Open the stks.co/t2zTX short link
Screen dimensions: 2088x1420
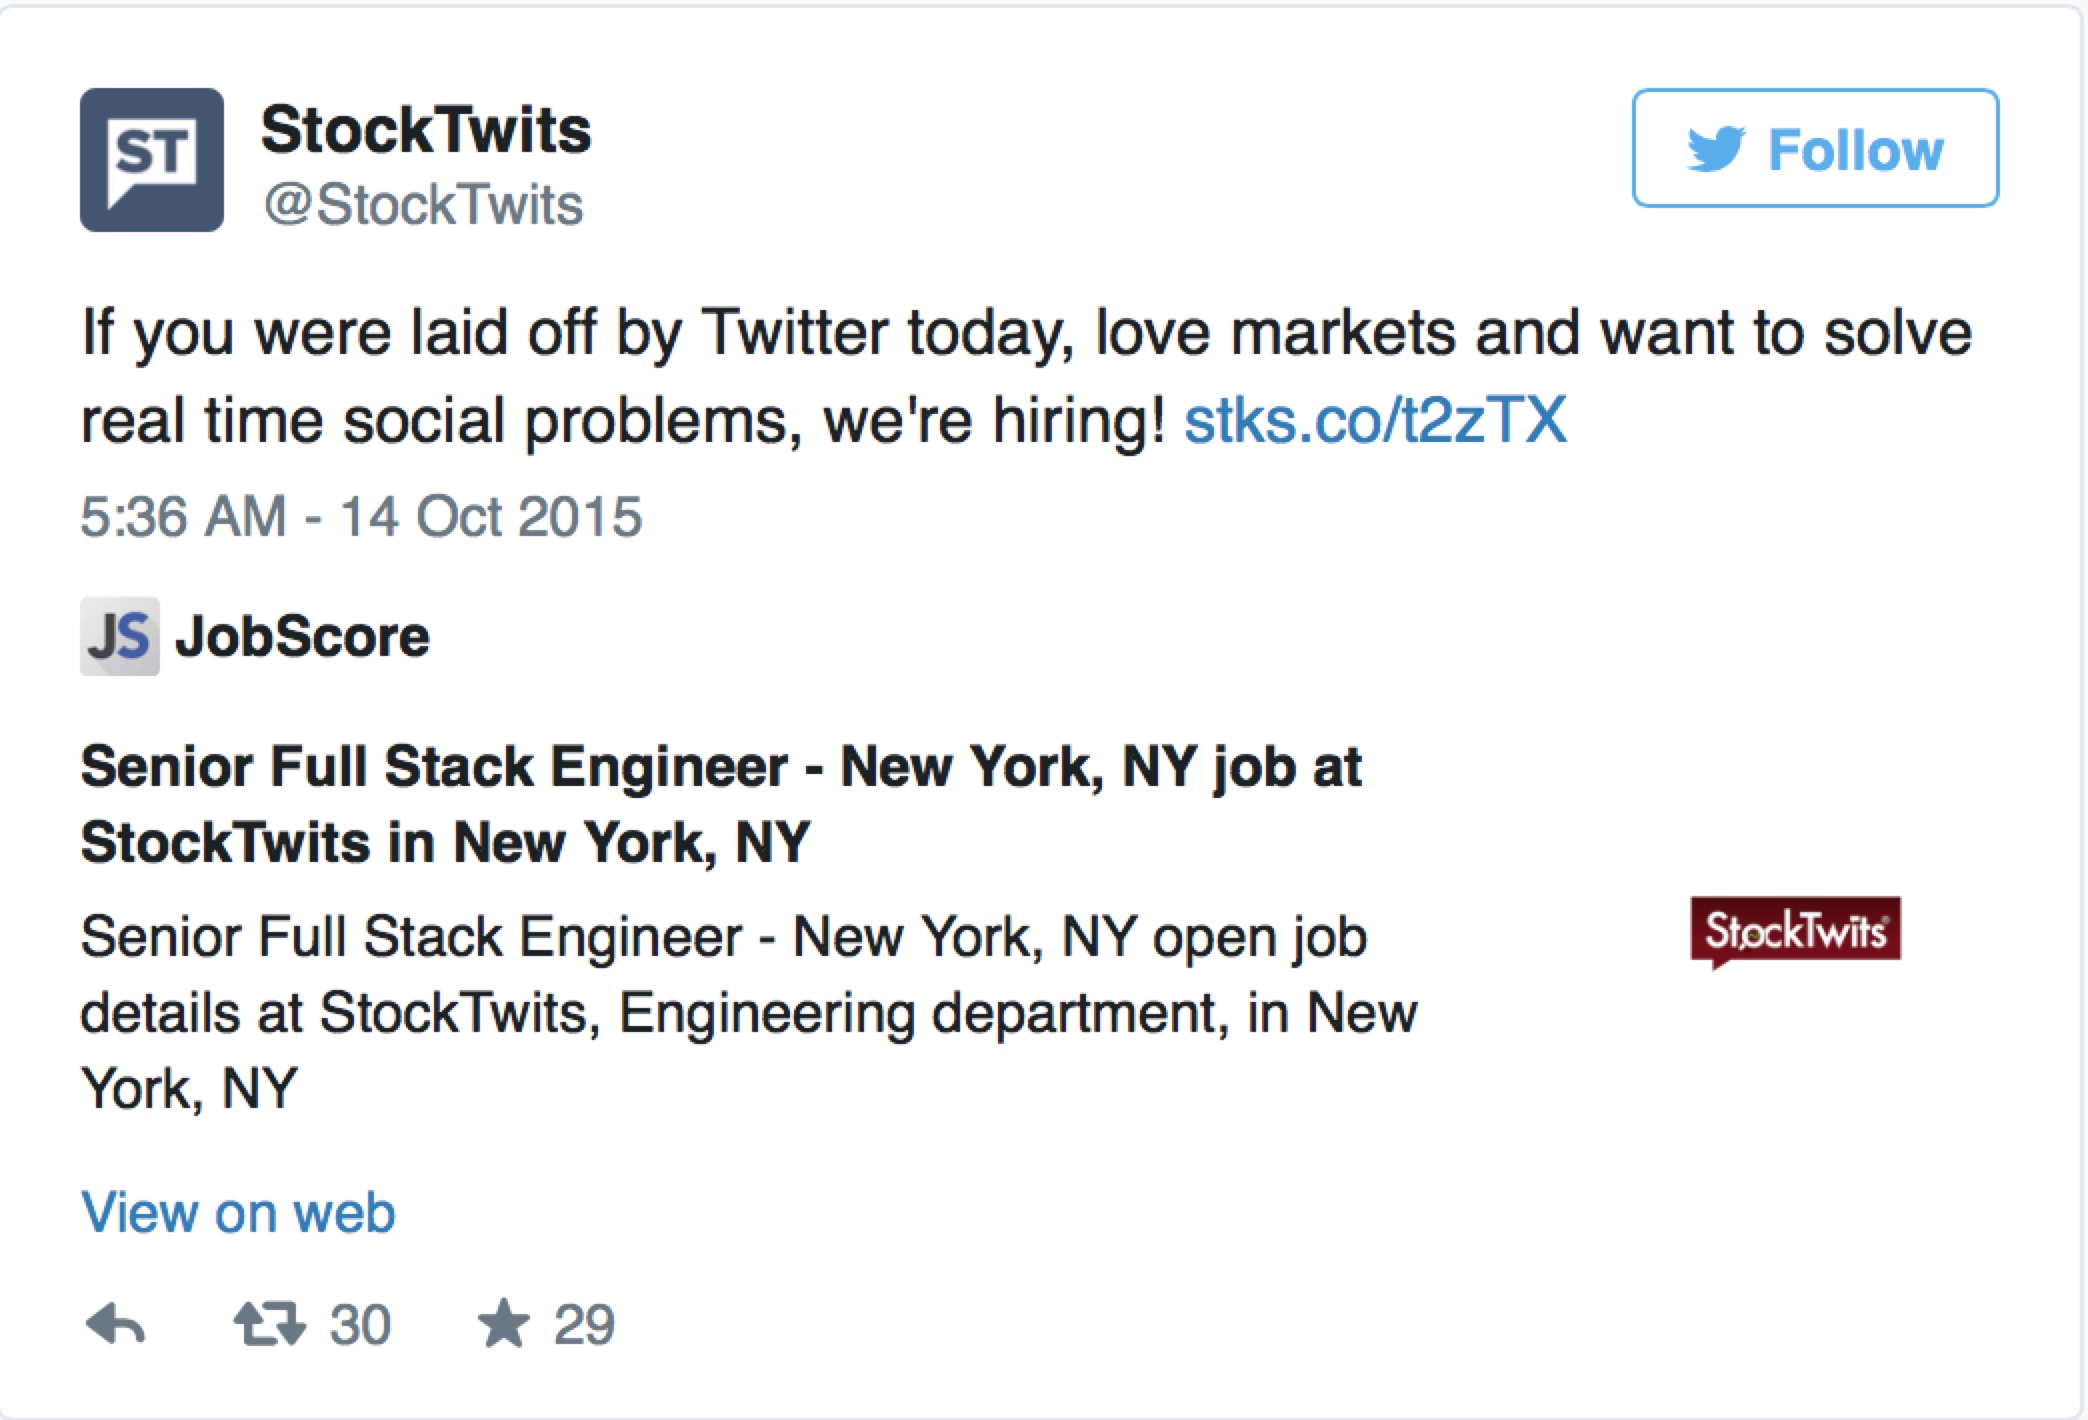click(x=1375, y=419)
